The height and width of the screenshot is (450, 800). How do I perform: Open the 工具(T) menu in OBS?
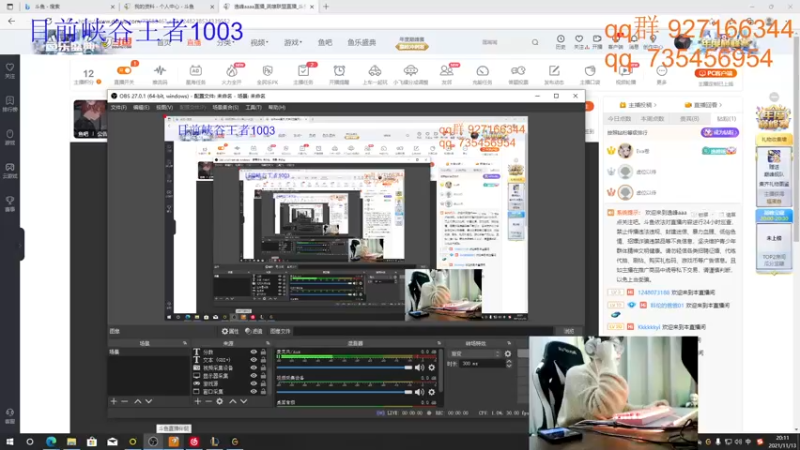coord(254,108)
